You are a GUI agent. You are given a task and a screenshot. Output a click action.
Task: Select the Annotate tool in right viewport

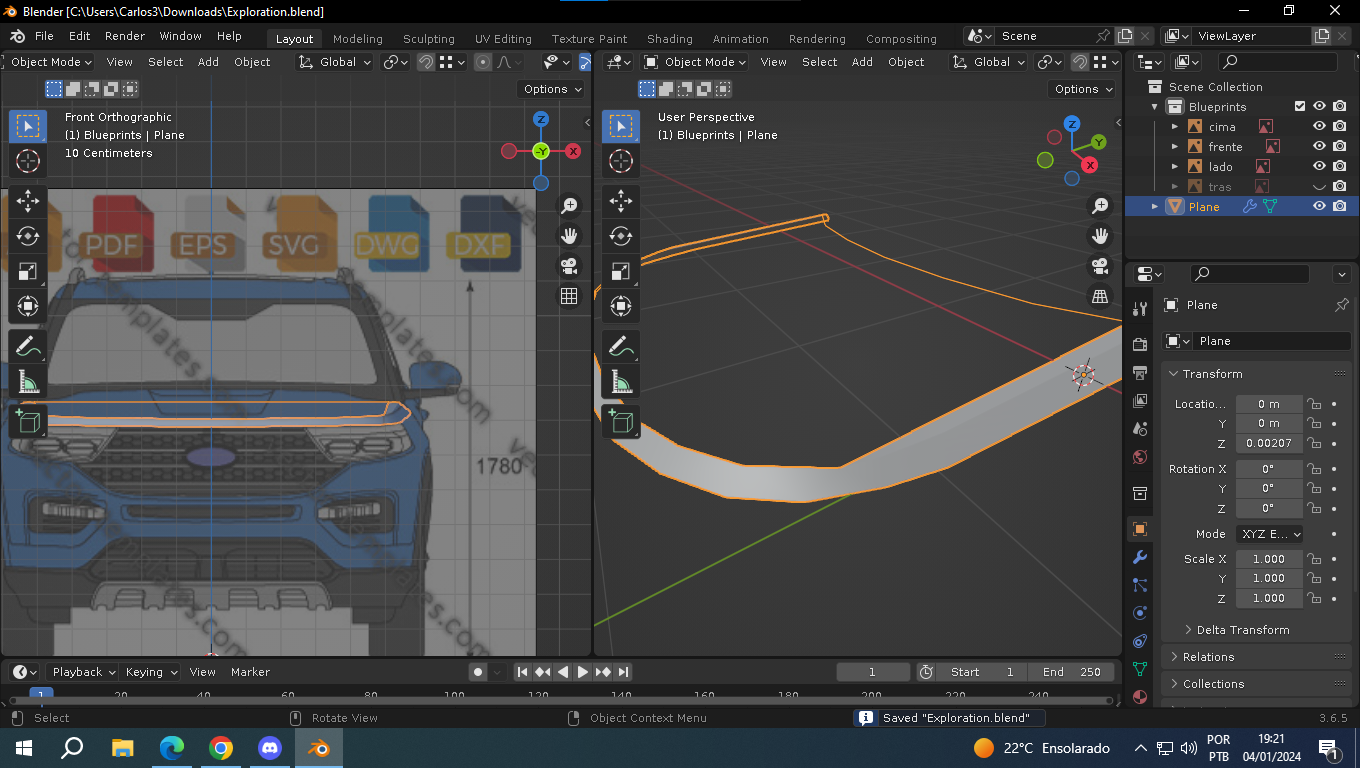coord(621,347)
